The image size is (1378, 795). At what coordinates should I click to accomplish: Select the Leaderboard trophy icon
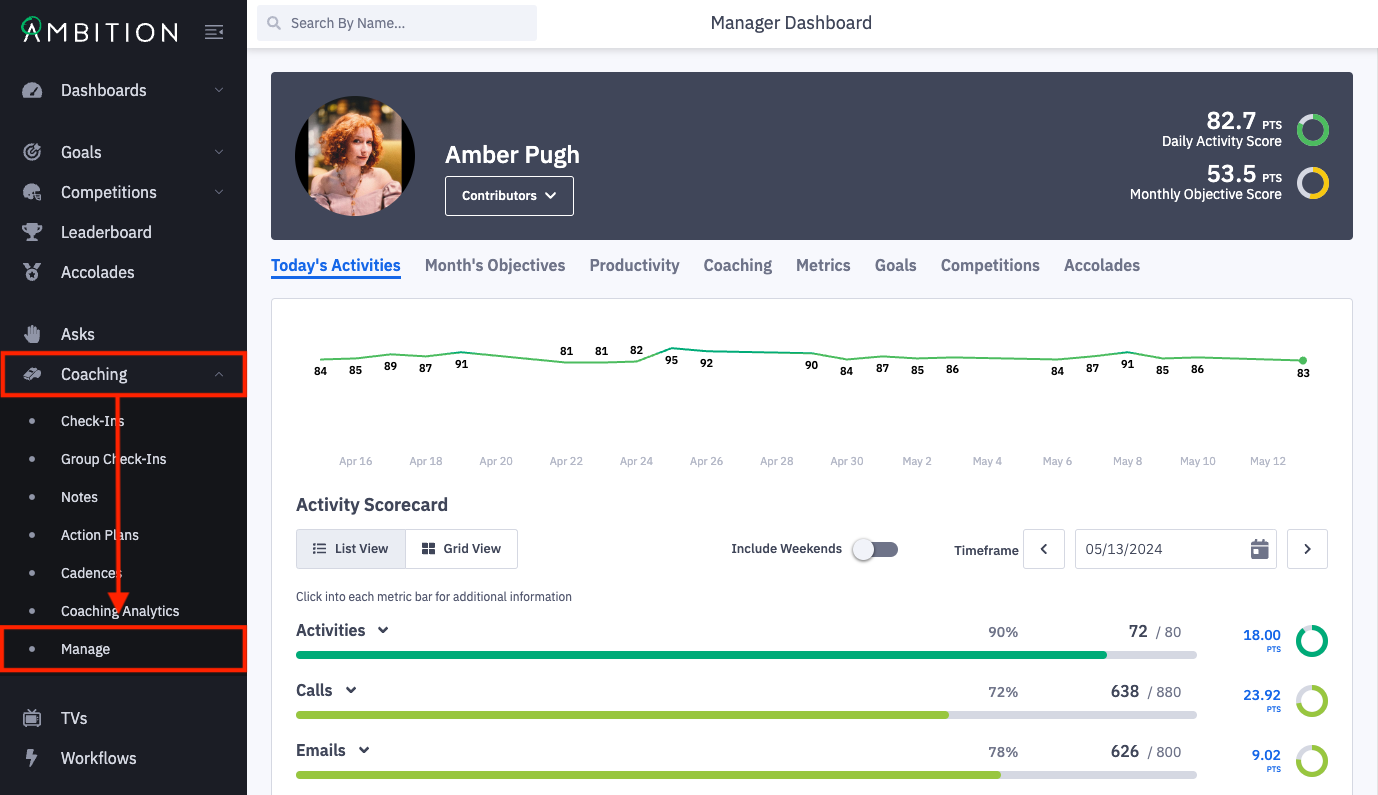click(x=34, y=232)
